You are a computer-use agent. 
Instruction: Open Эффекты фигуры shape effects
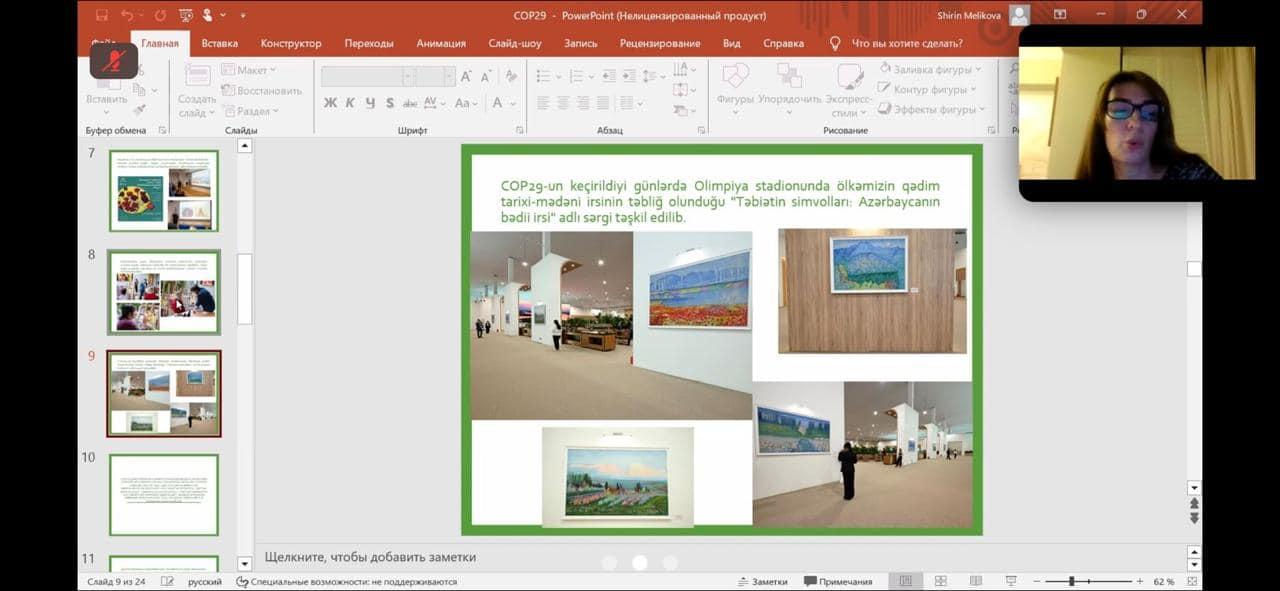tap(932, 109)
